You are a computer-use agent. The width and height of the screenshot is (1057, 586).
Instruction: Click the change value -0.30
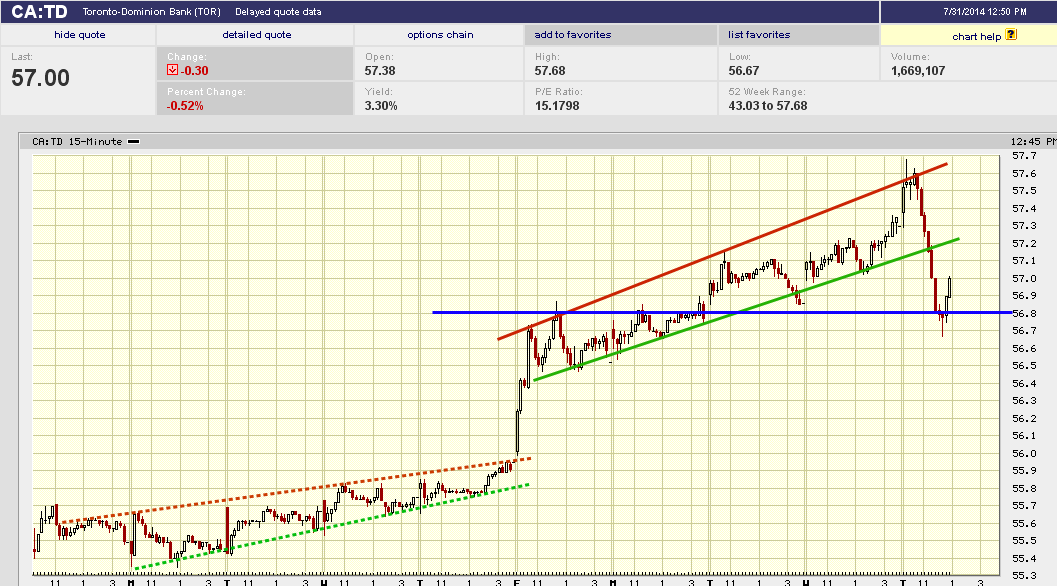[195, 71]
